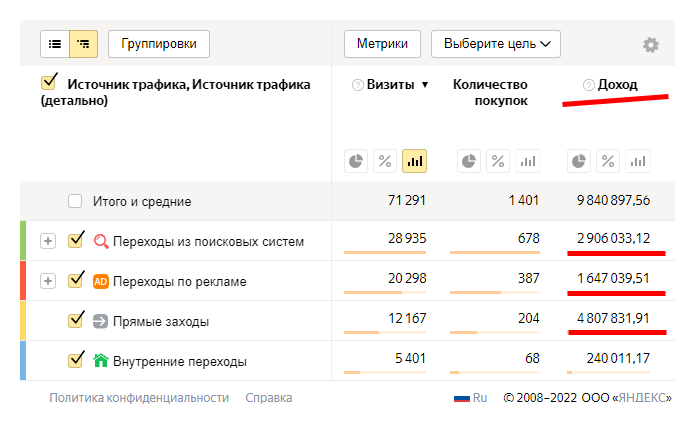Uncheck Переходы из поисковых систем checkbox
This screenshot has width=695, height=435.
pyautogui.click(x=75, y=240)
